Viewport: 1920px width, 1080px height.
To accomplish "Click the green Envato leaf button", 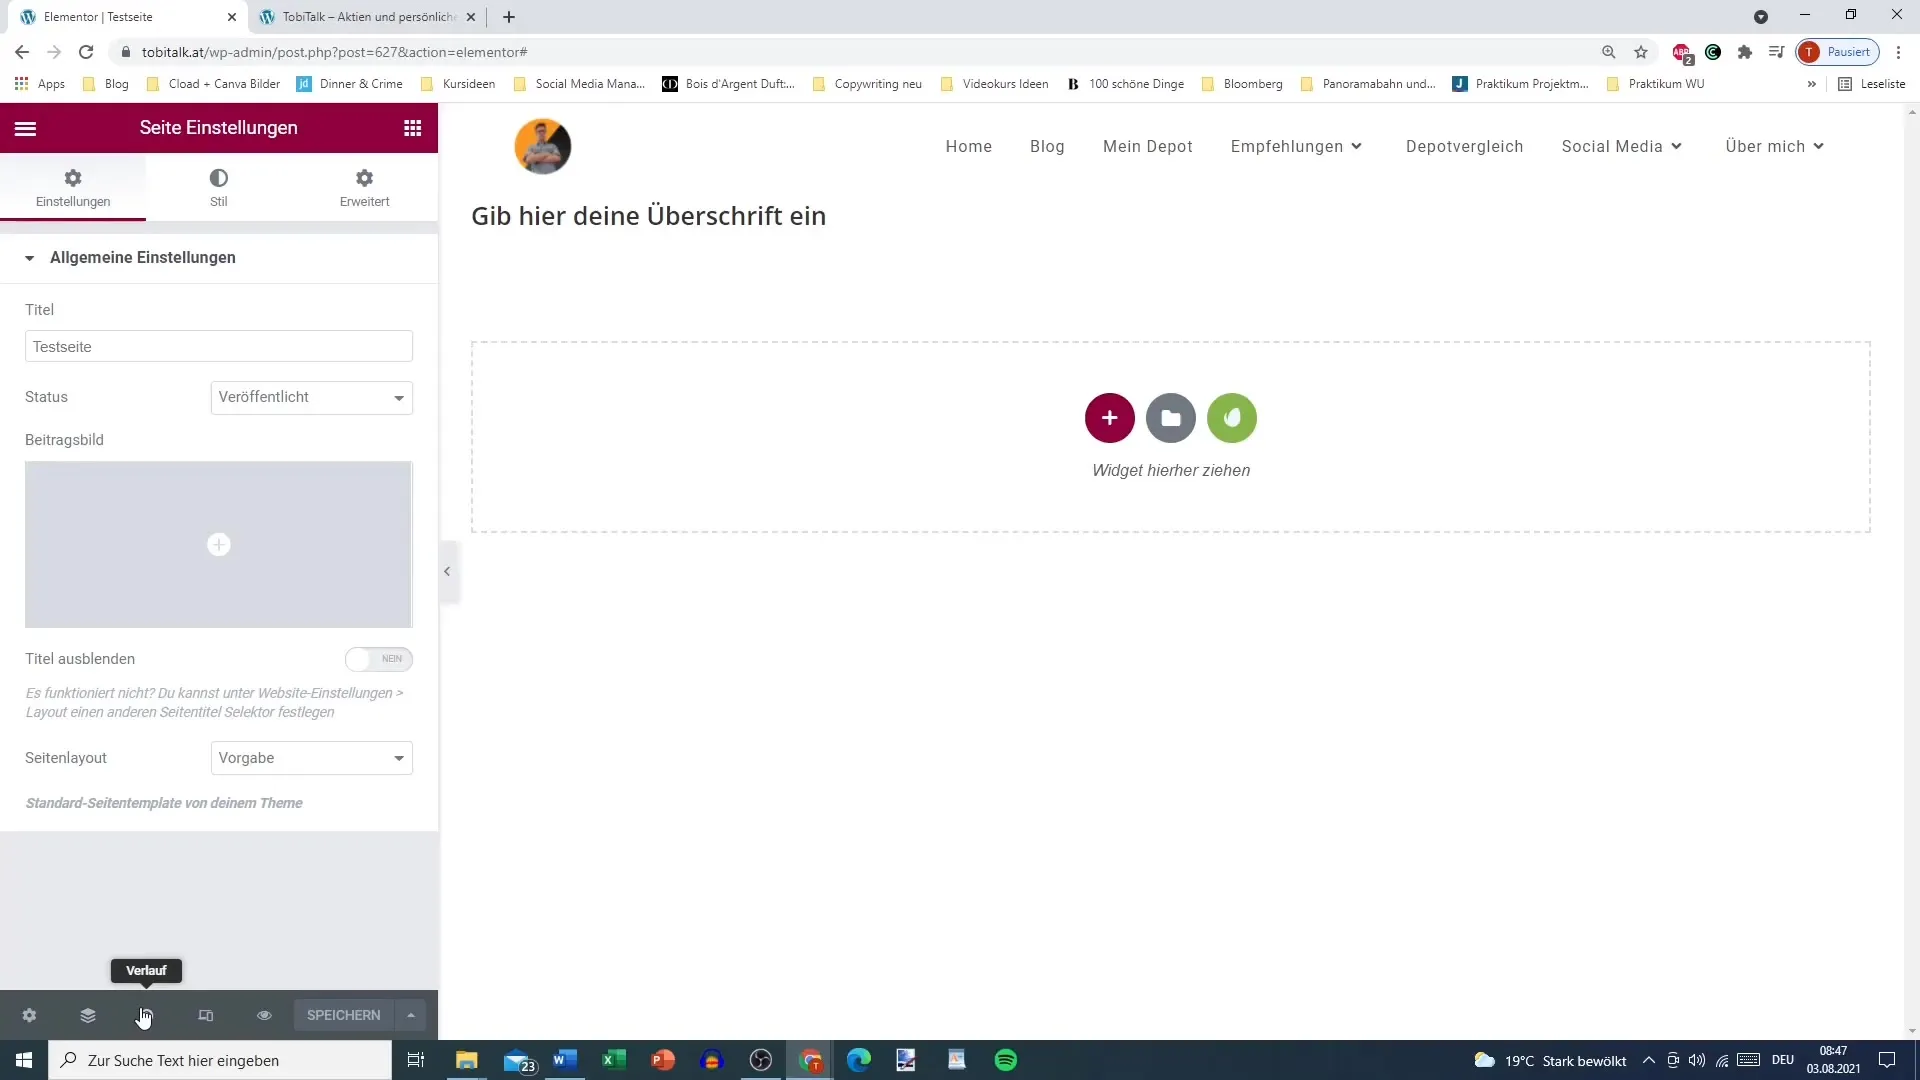I will coord(1232,418).
